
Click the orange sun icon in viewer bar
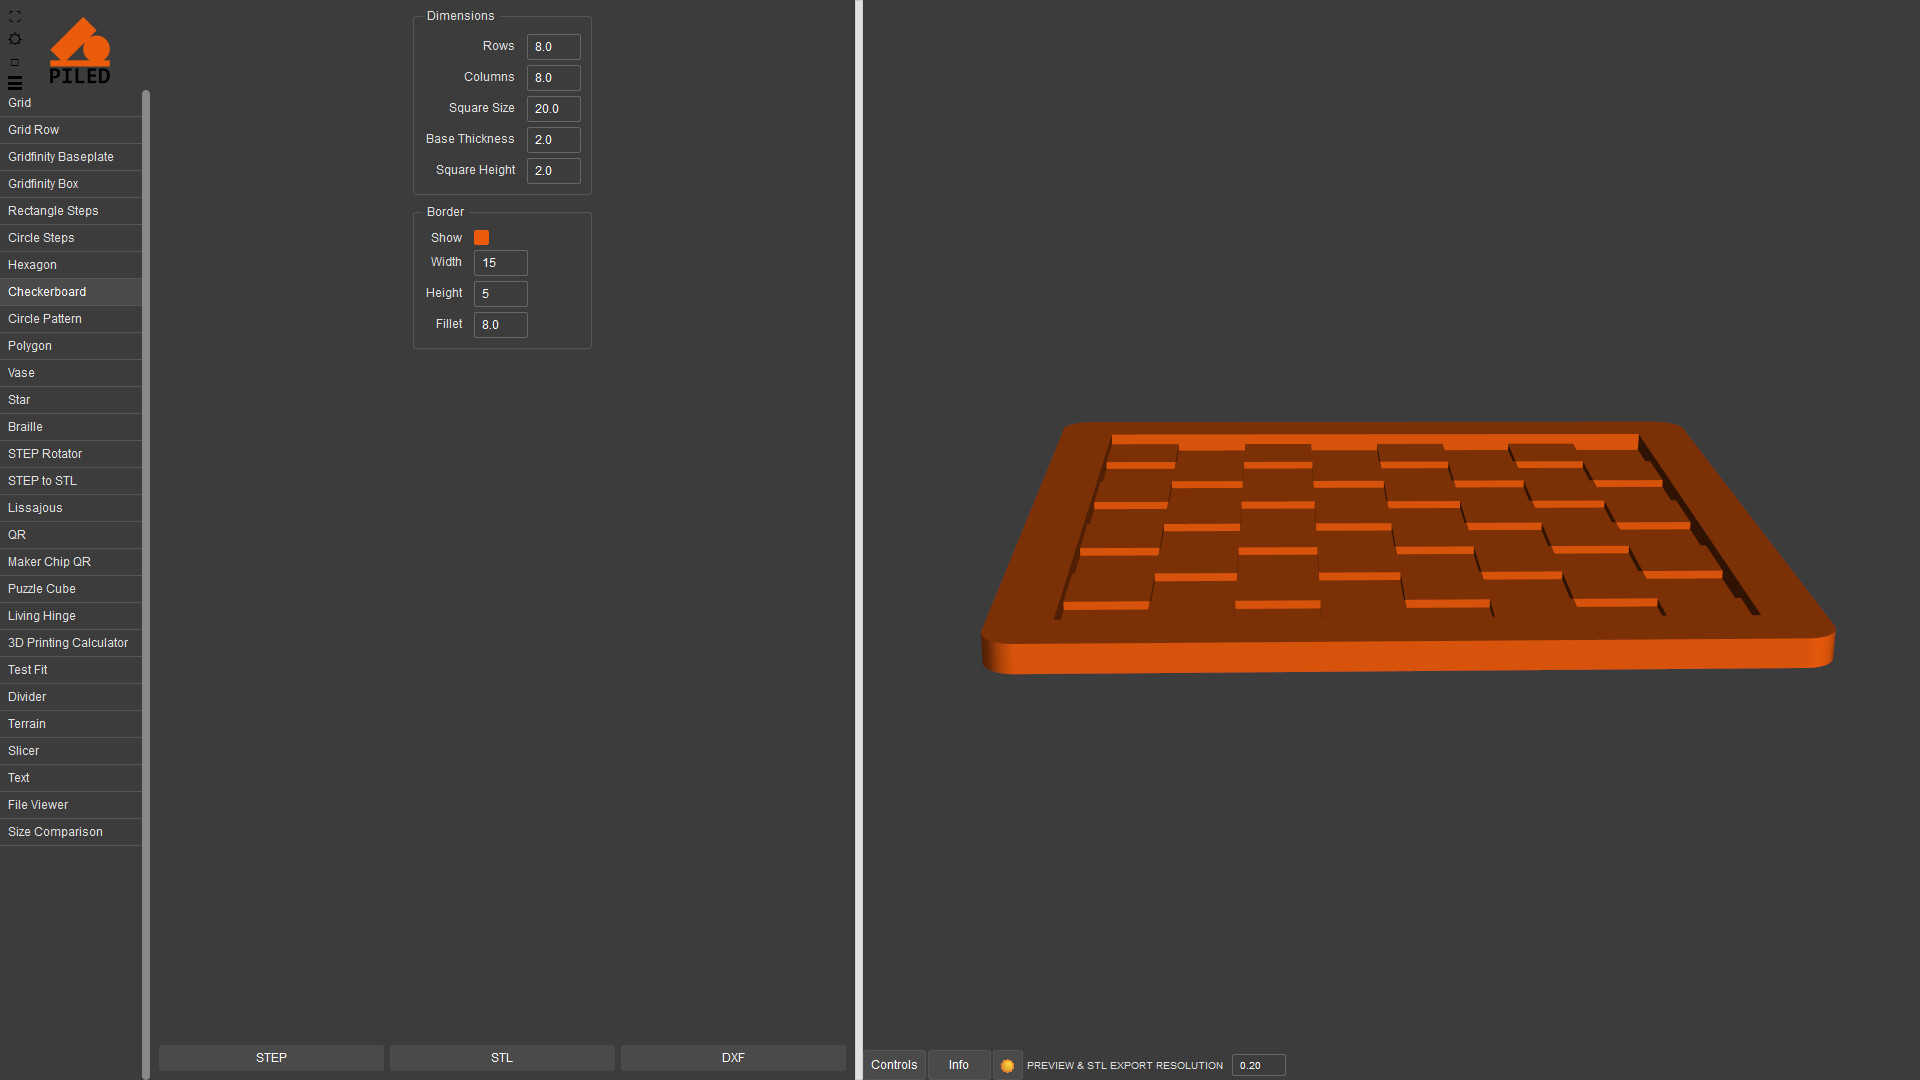pyautogui.click(x=1007, y=1065)
